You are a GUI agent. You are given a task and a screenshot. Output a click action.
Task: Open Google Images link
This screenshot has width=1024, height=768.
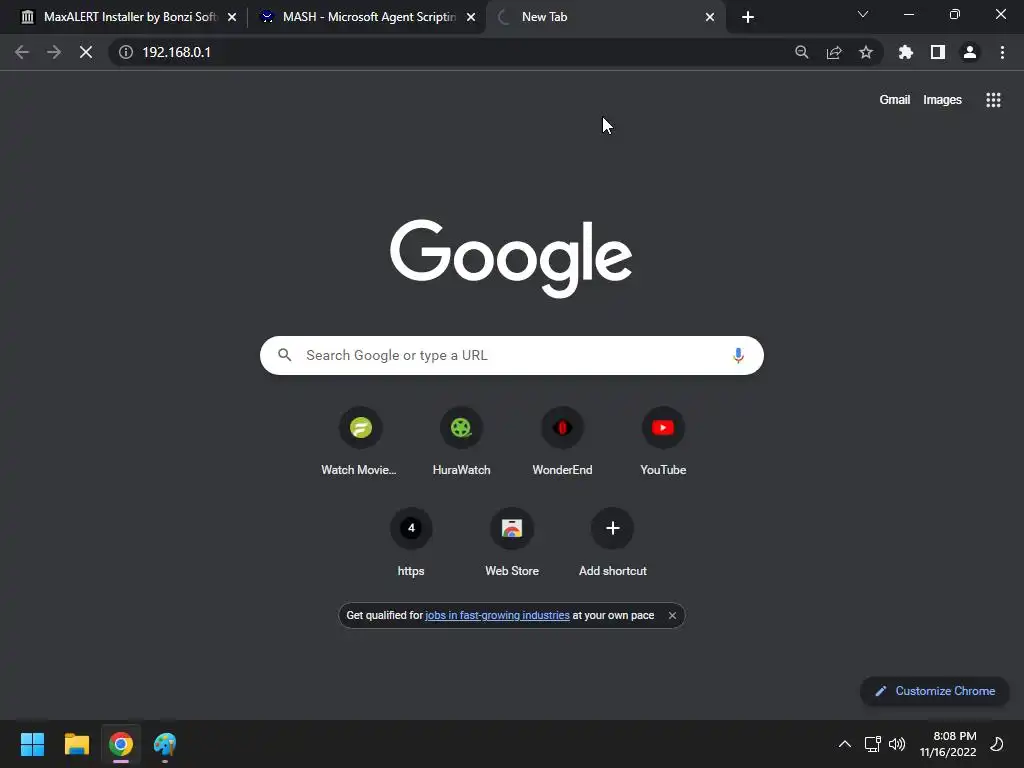point(942,100)
